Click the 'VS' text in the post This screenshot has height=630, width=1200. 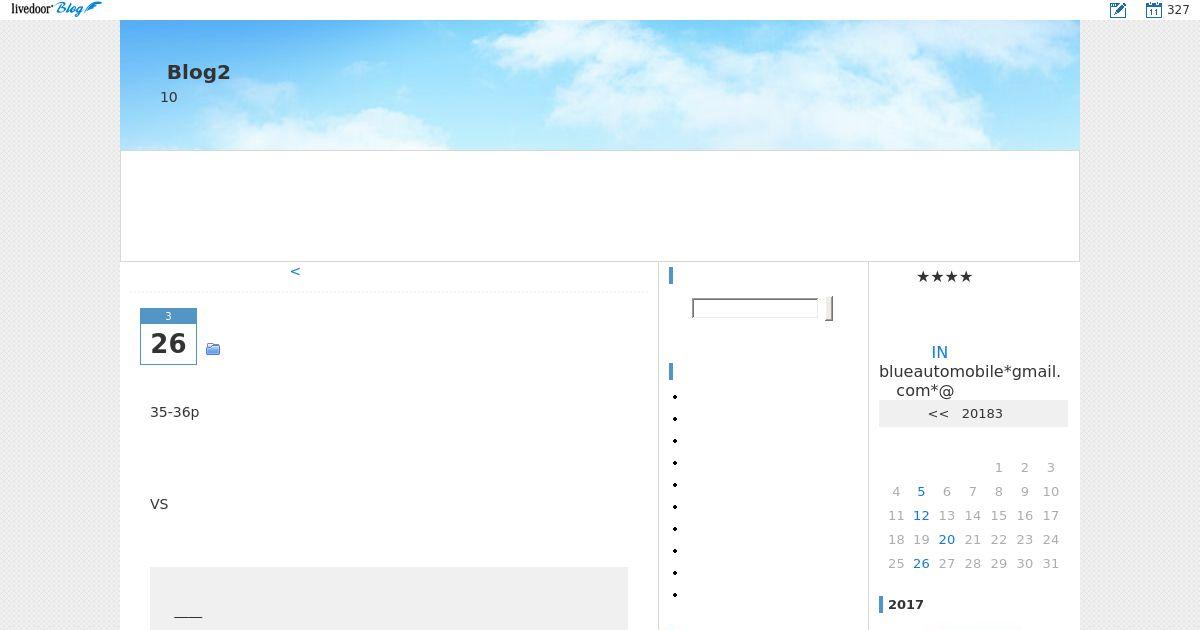159,504
